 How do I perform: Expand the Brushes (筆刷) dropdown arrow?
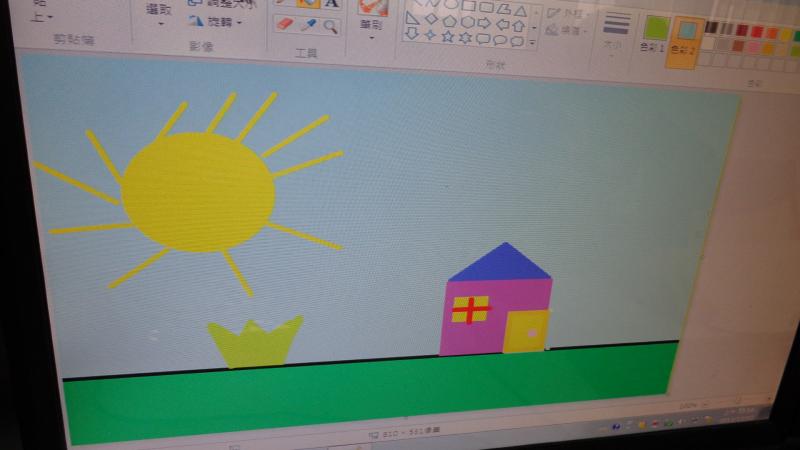371,37
